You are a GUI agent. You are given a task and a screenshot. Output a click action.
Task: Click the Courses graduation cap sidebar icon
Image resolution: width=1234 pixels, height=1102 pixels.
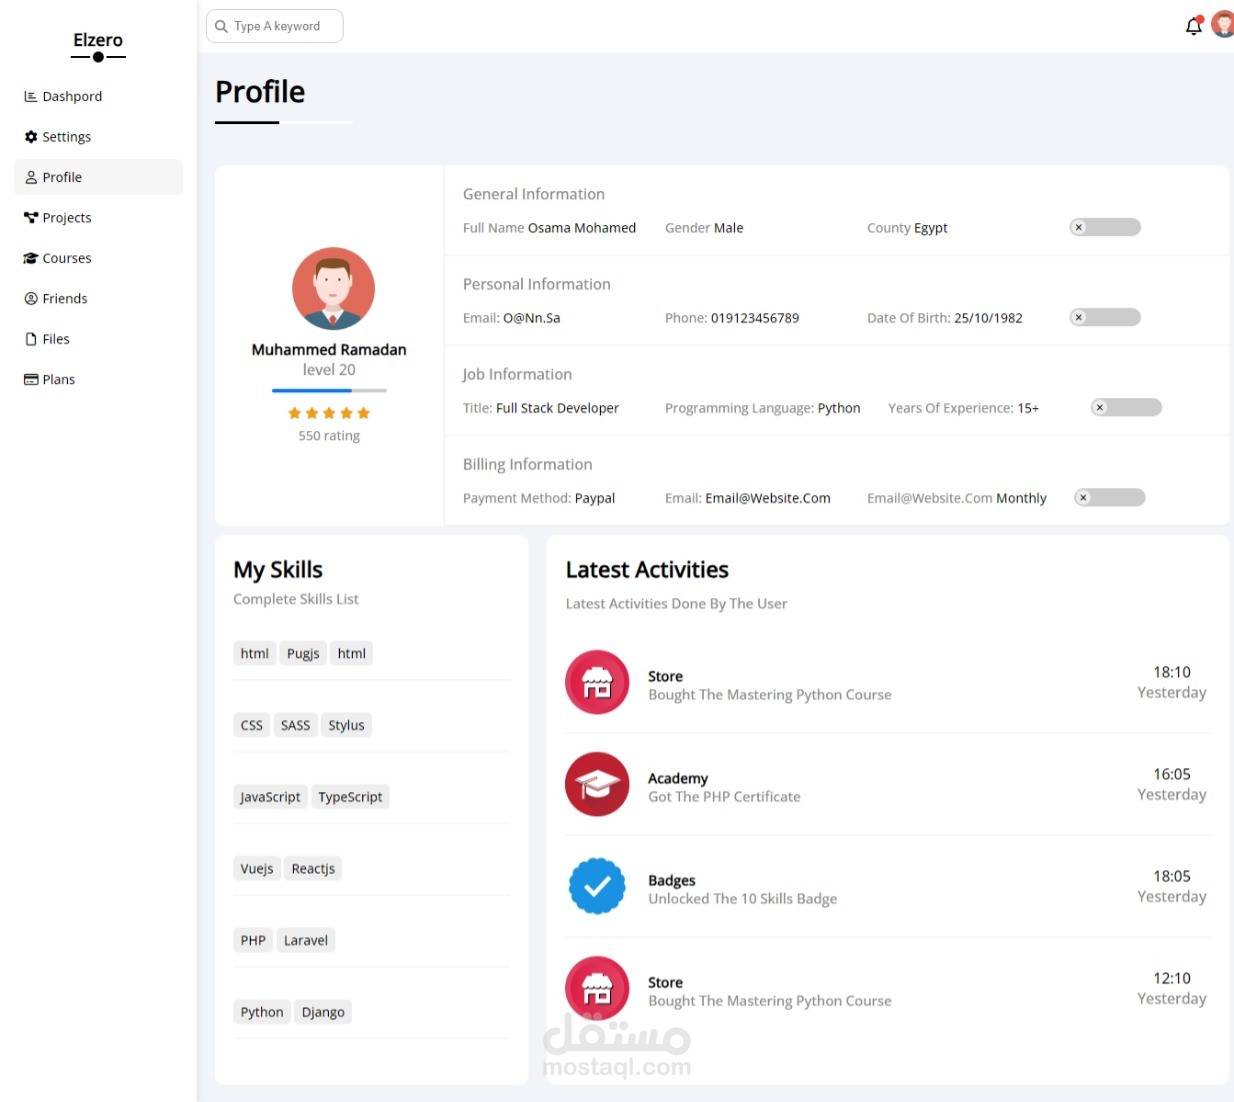pos(31,258)
